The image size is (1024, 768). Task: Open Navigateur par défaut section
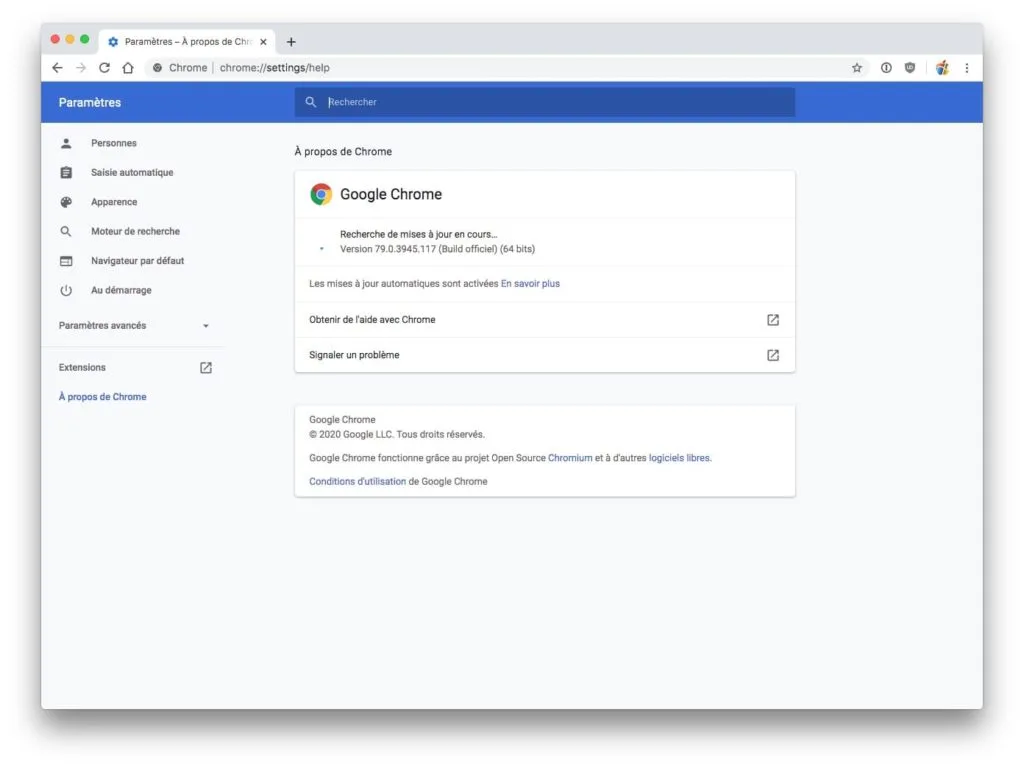(137, 261)
